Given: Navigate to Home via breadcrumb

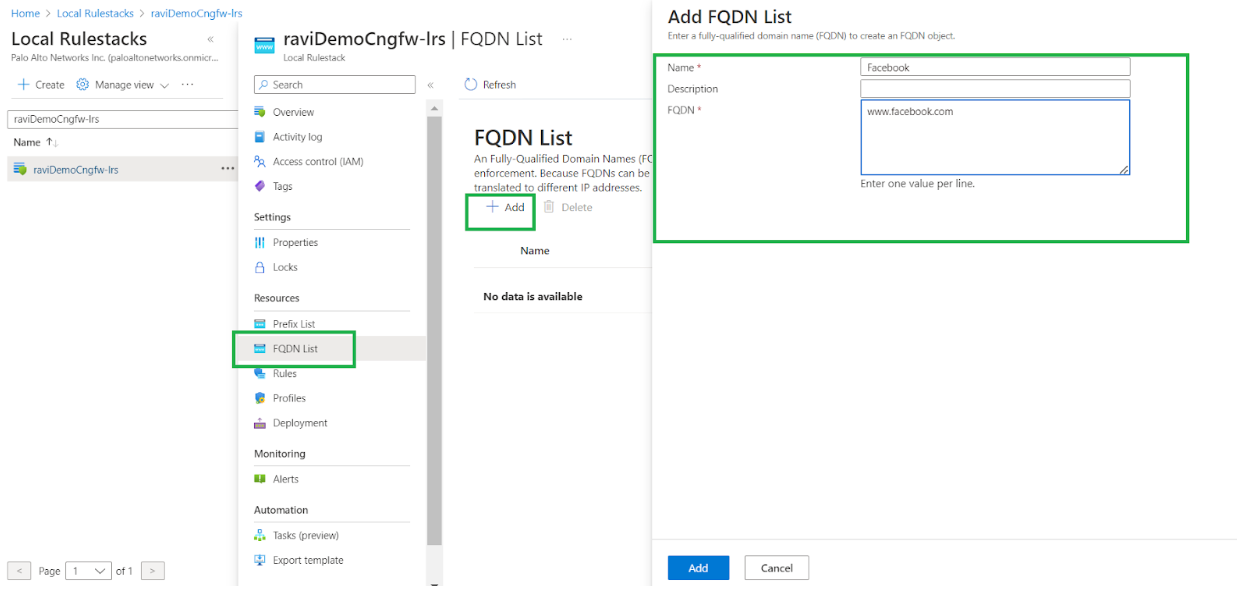Looking at the screenshot, I should 23,13.
